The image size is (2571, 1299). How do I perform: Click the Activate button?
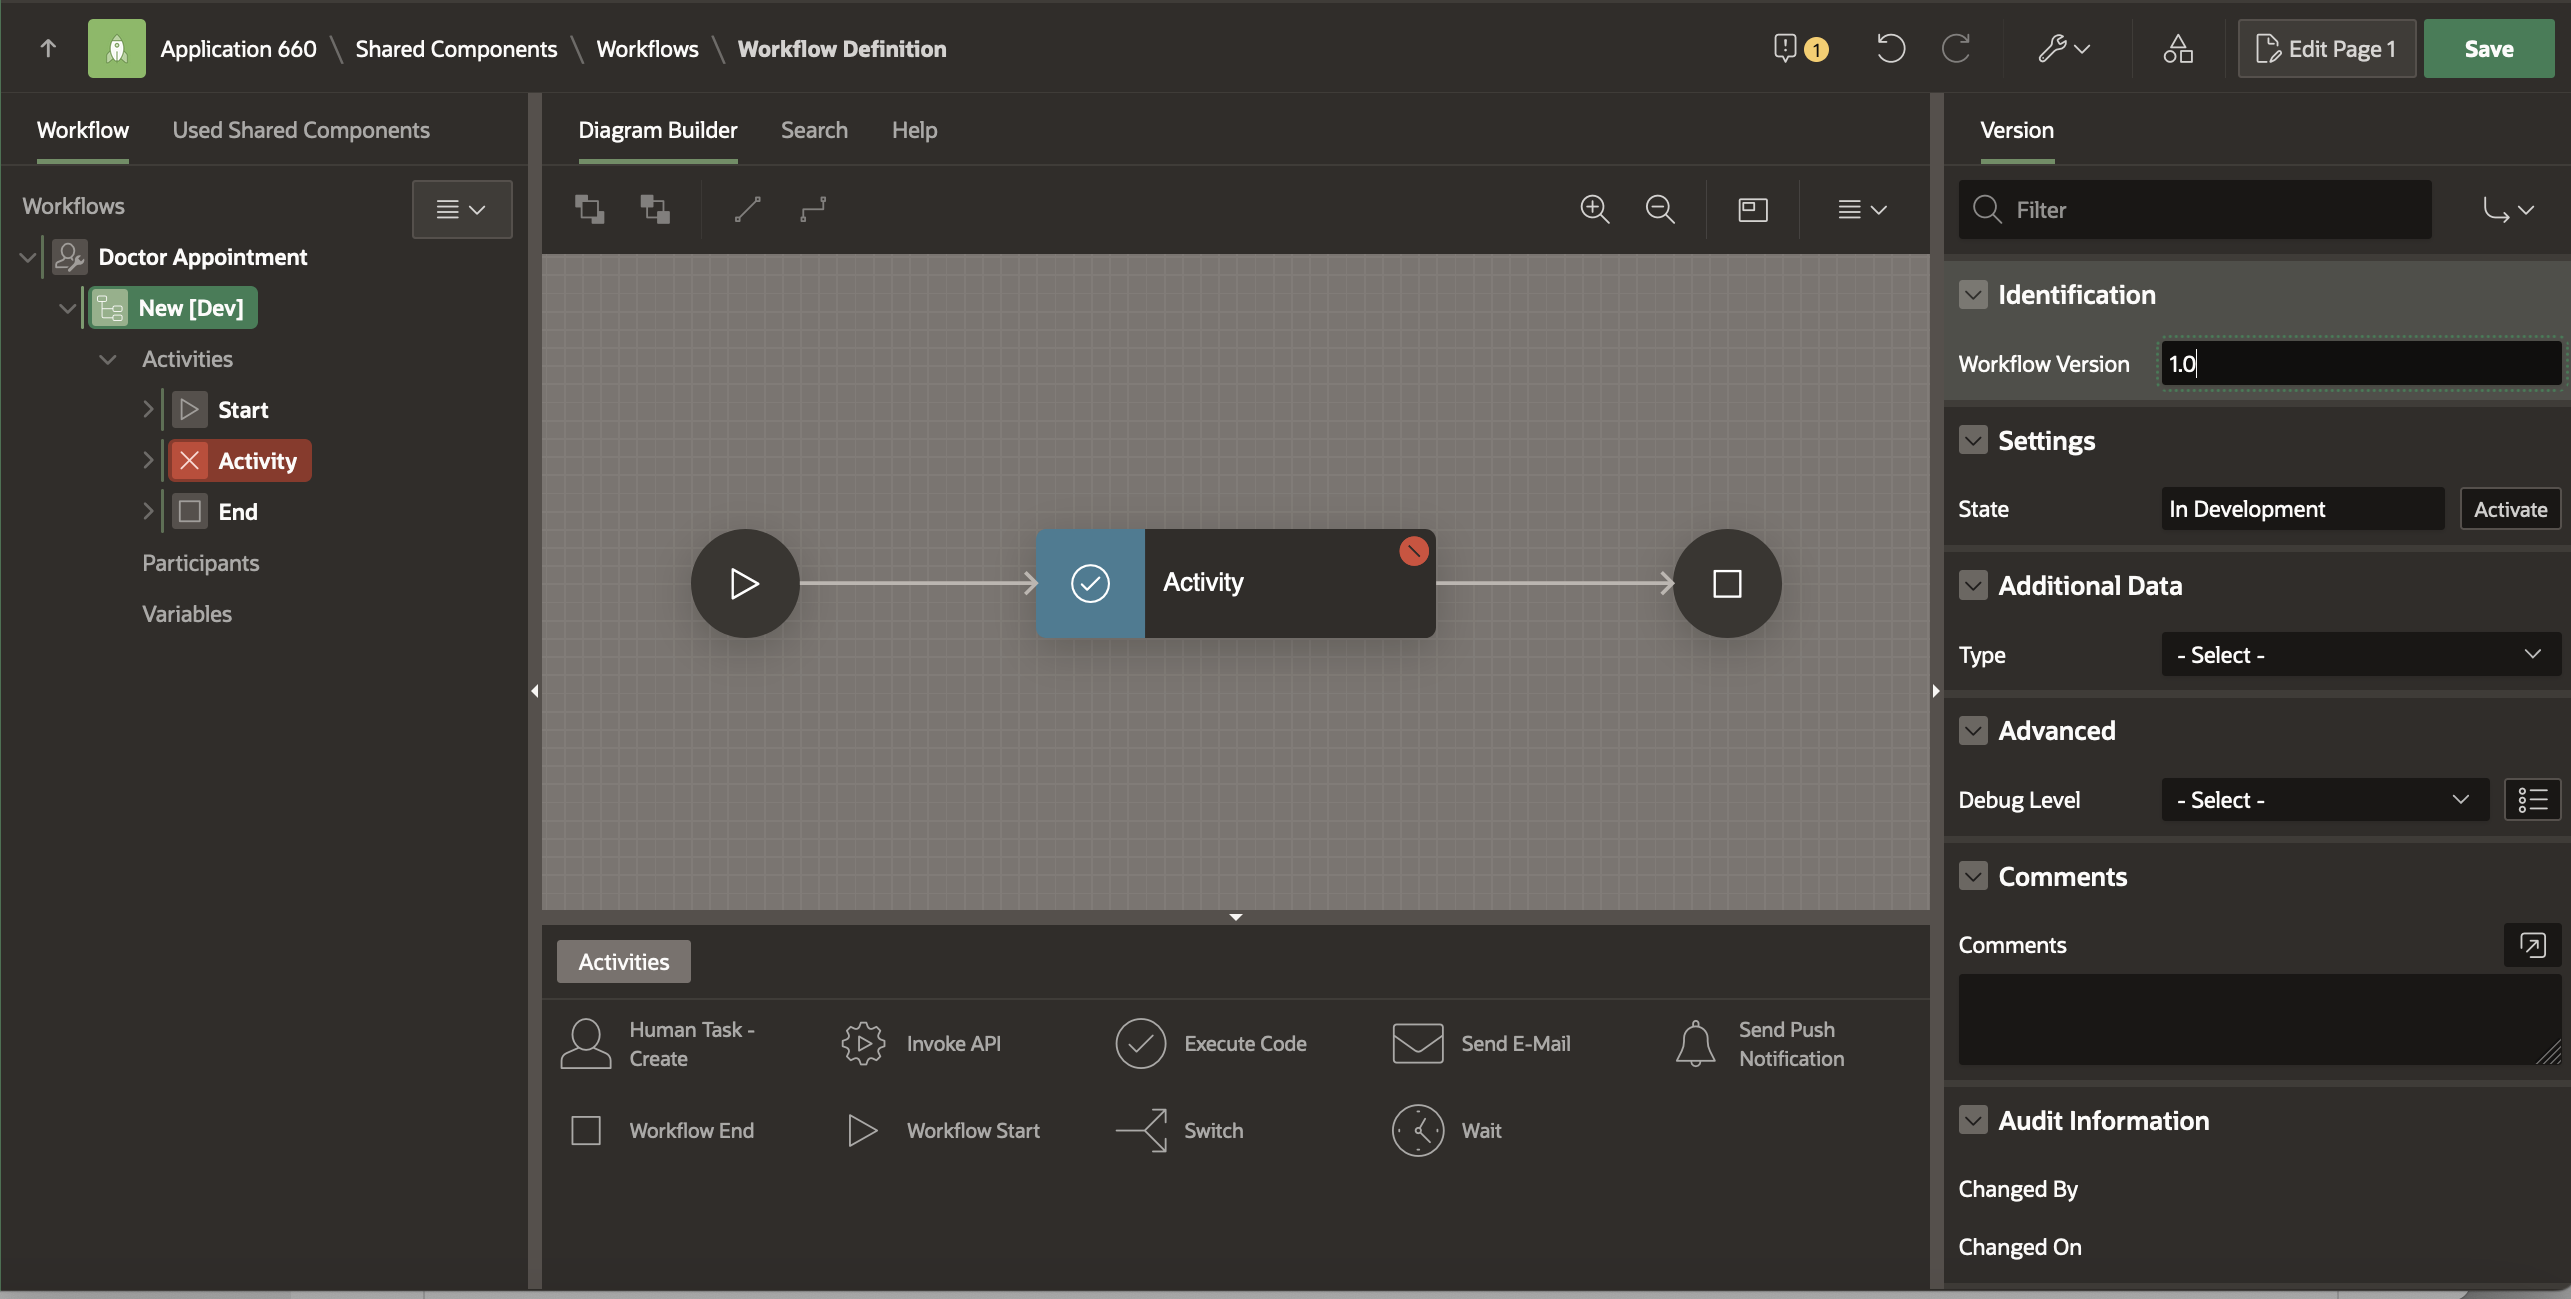pos(2510,509)
